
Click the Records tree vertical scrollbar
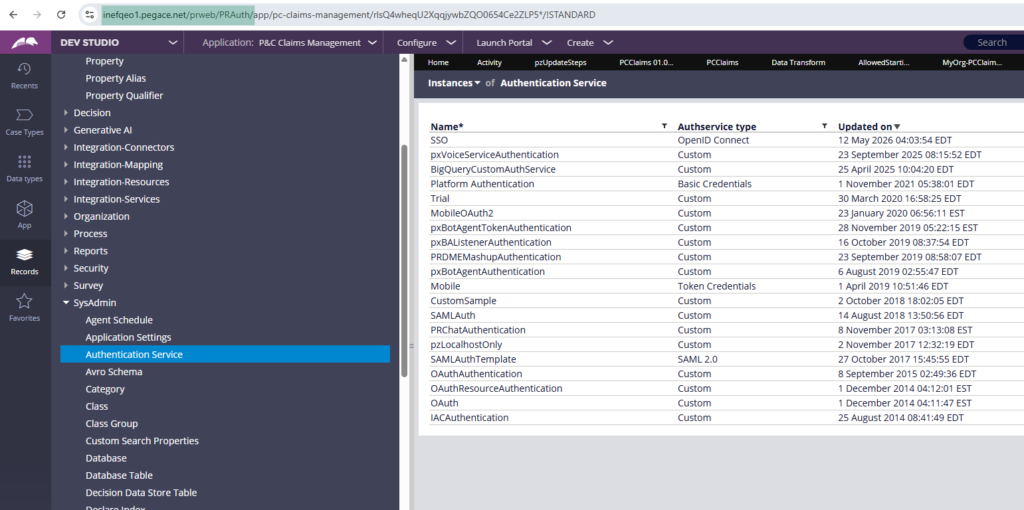(x=404, y=261)
